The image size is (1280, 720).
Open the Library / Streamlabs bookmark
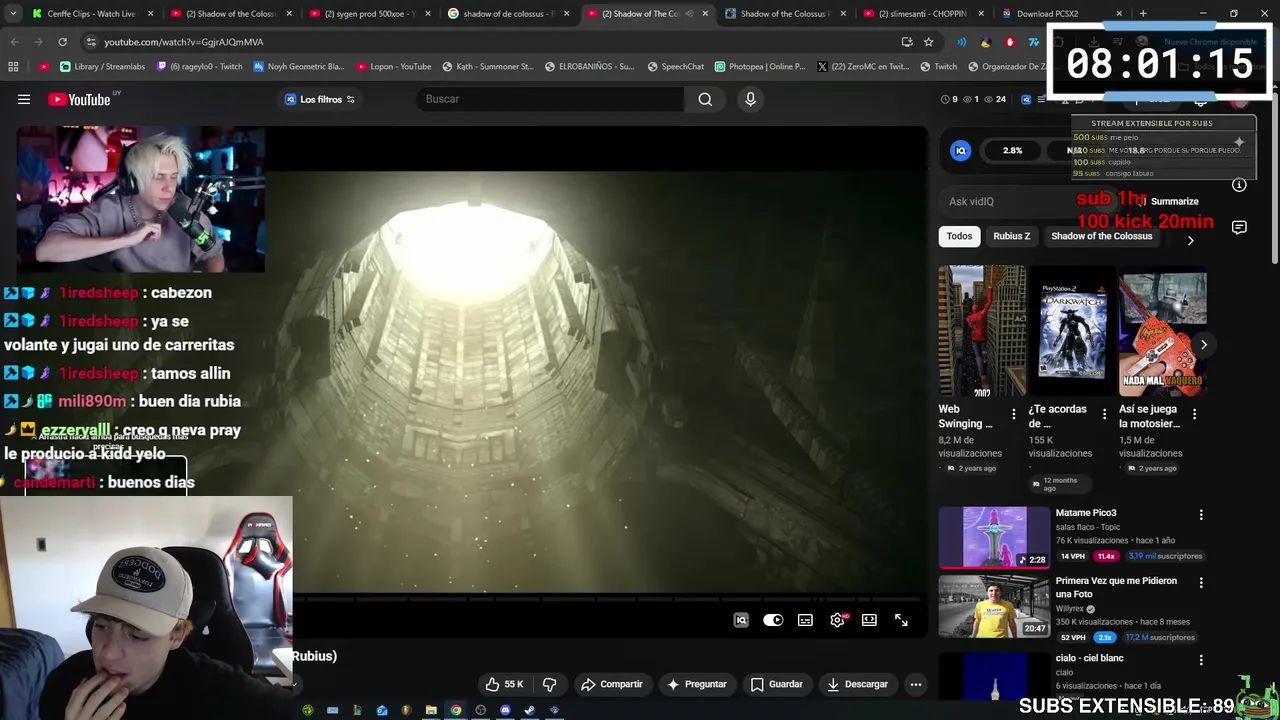coord(103,67)
